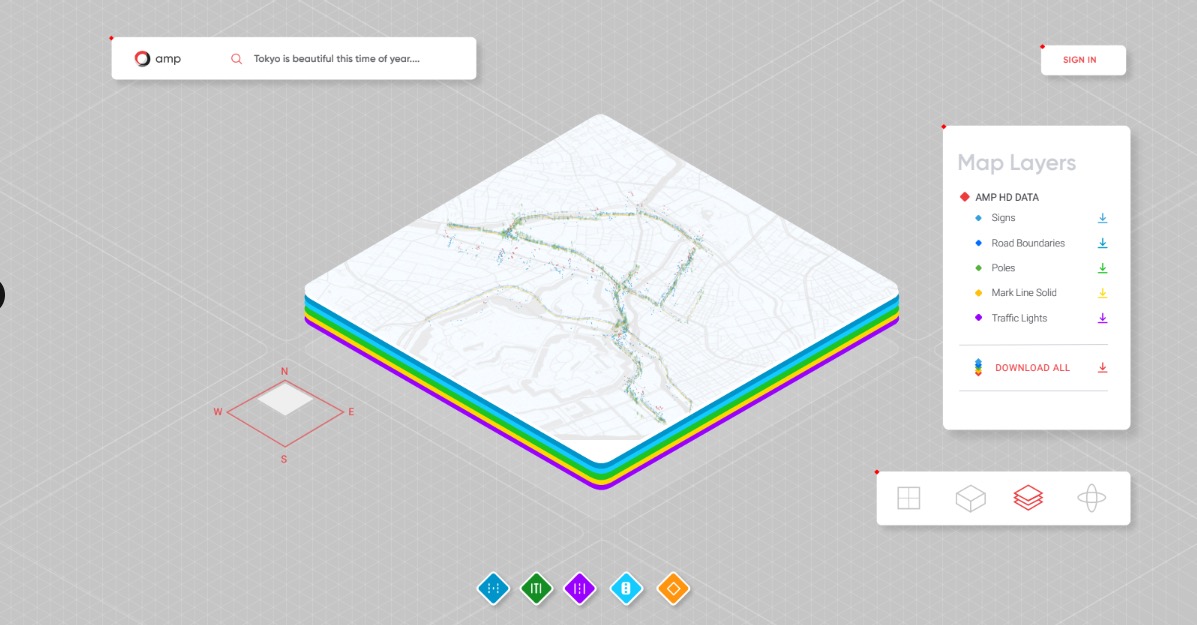Collapse the AMP HD DATA group
Screen dimensions: 1197x625
[x=1006, y=197]
